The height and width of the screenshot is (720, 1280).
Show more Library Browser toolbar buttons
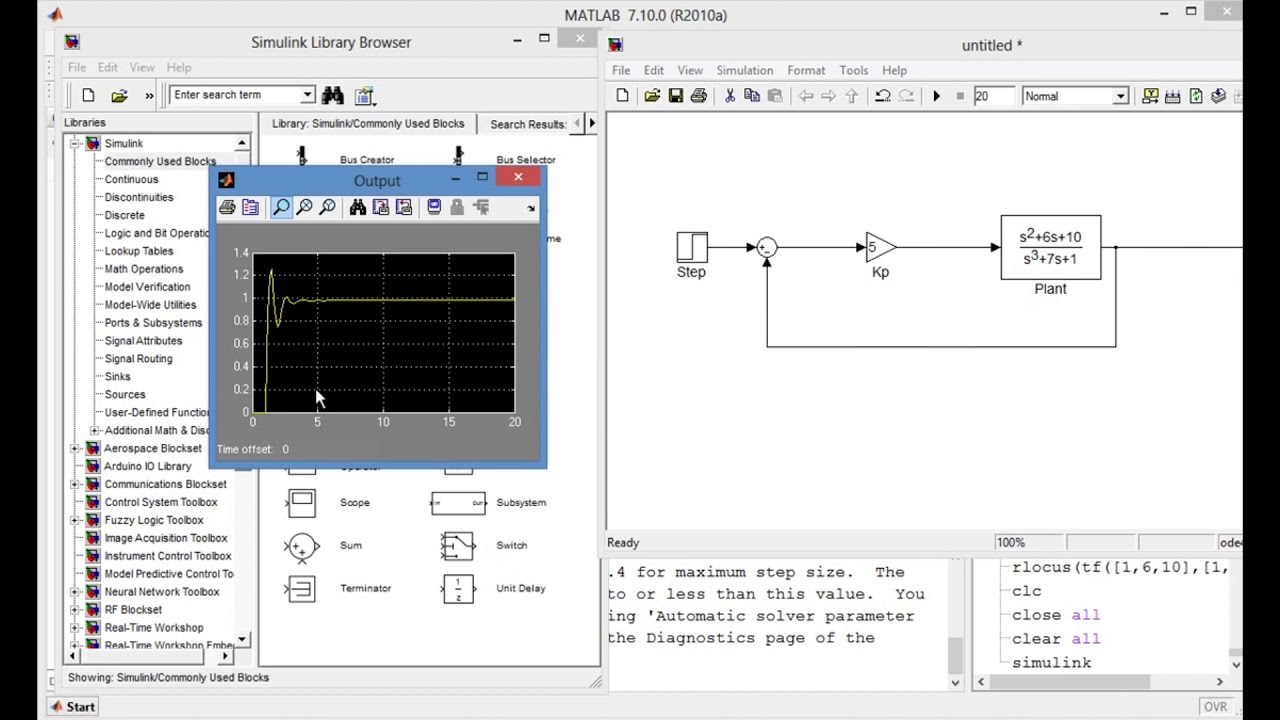149,95
